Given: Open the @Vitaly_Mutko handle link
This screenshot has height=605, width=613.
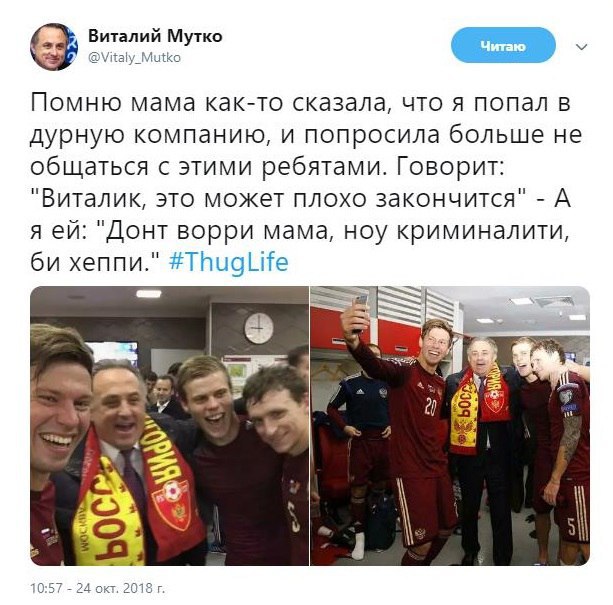Looking at the screenshot, I should (x=135, y=58).
